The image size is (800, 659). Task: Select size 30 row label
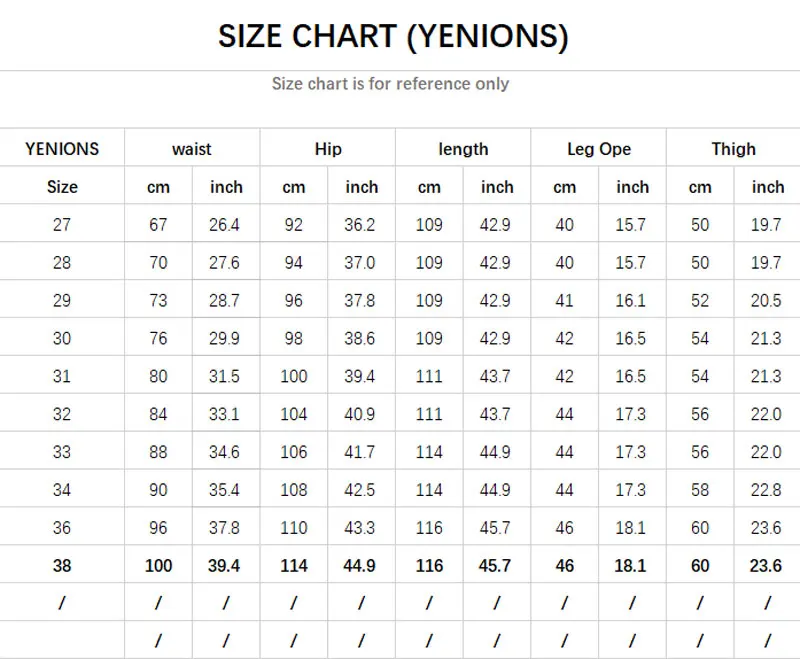pyautogui.click(x=62, y=339)
